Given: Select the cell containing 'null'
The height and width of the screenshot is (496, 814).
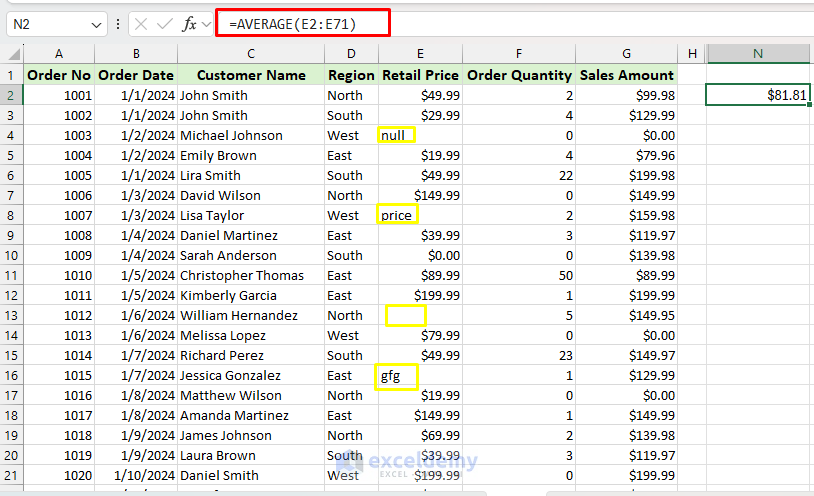Looking at the screenshot, I should tap(420, 135).
